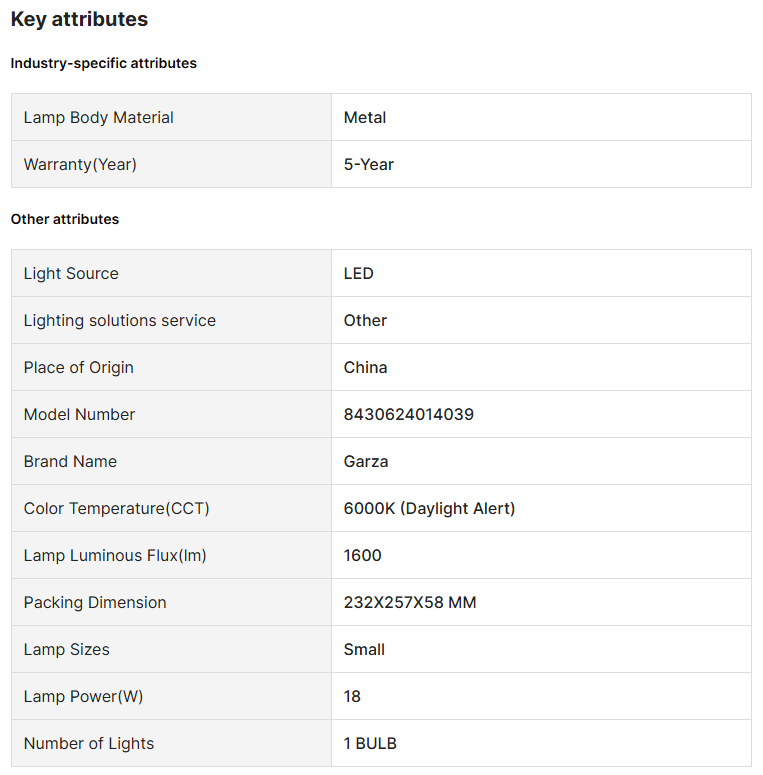Click the Other attributes subheading

coord(65,219)
